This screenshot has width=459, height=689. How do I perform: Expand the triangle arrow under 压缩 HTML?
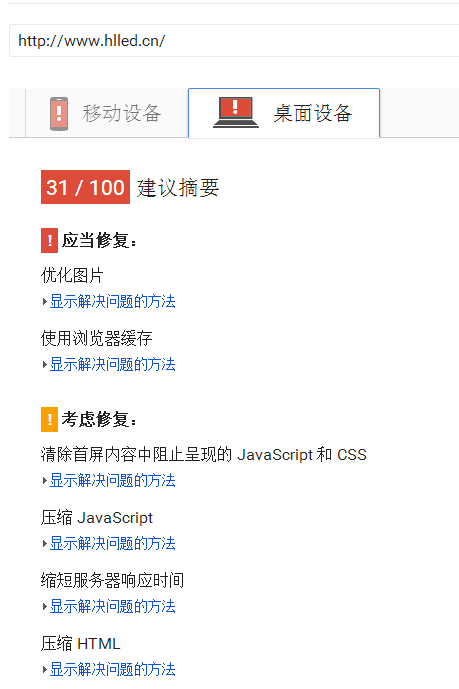coord(45,670)
